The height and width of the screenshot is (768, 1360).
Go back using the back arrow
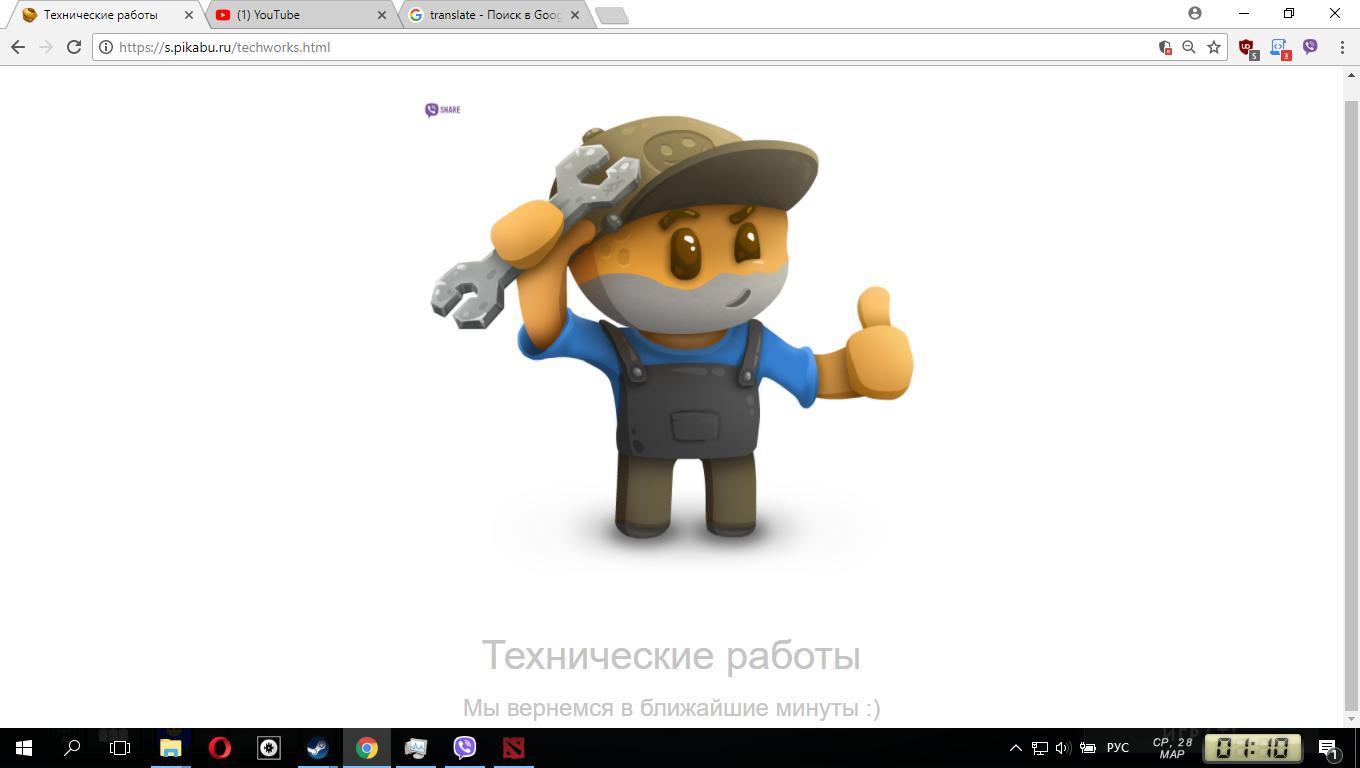(18, 47)
